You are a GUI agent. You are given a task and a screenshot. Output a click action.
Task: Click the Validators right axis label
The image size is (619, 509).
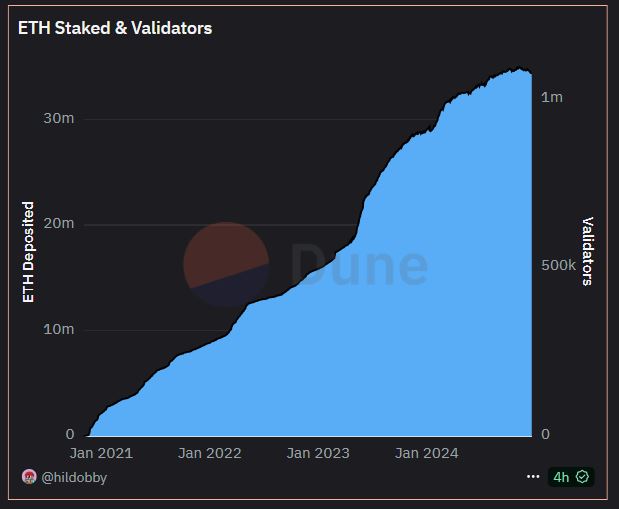(588, 251)
